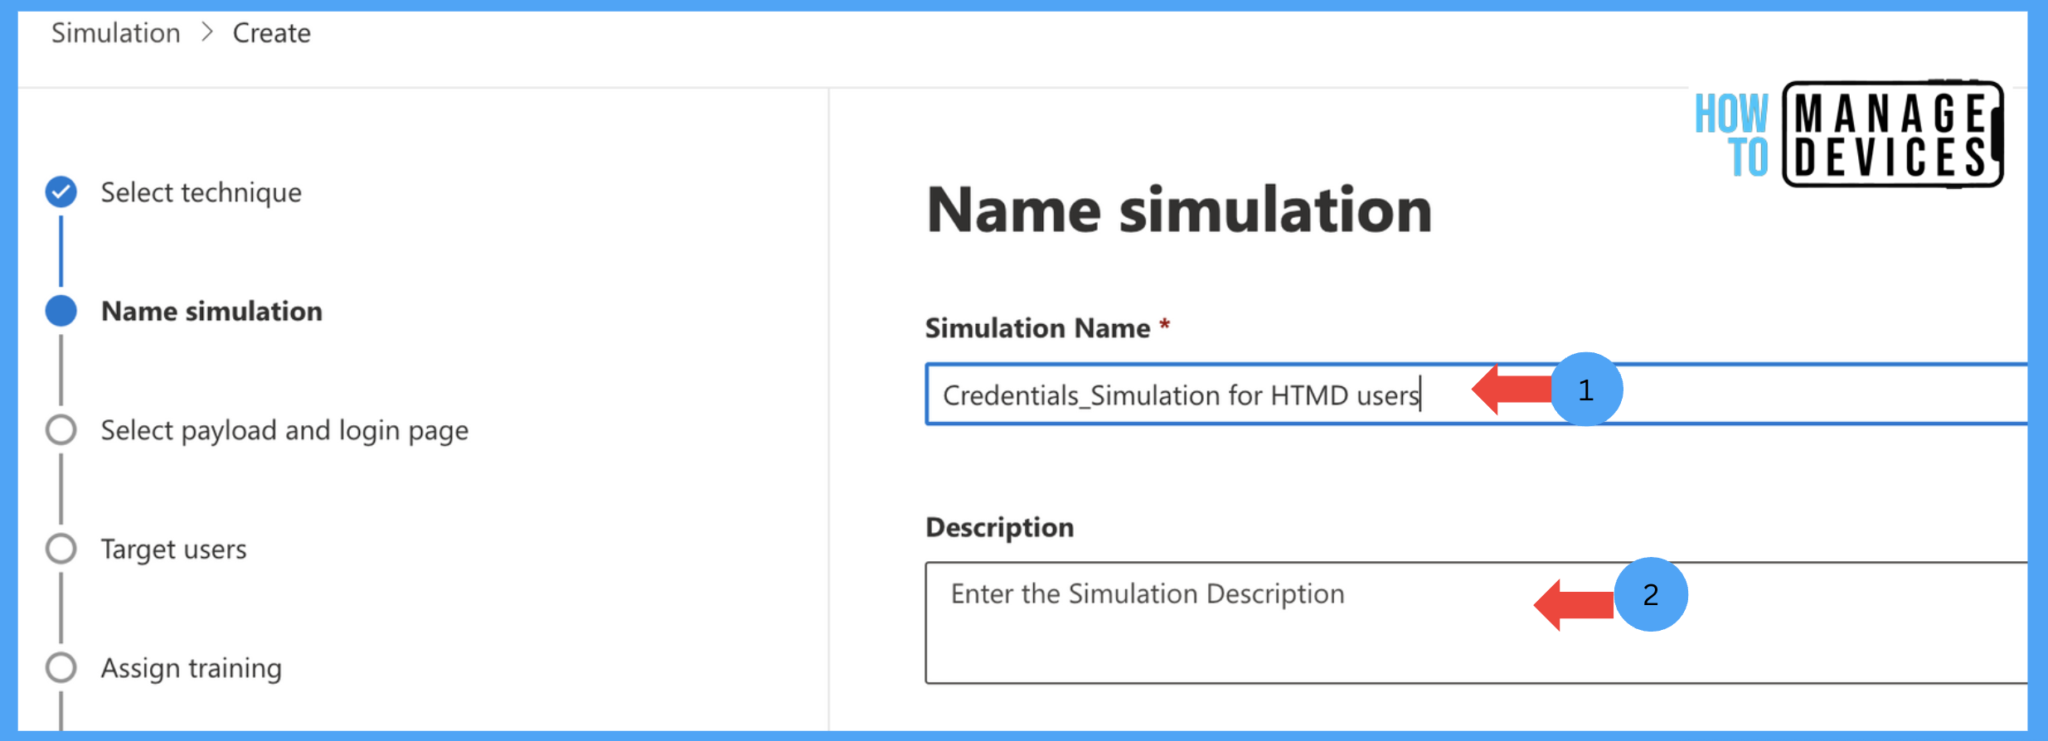This screenshot has height=741, width=2048.
Task: Click the Description field label
Action: [999, 527]
